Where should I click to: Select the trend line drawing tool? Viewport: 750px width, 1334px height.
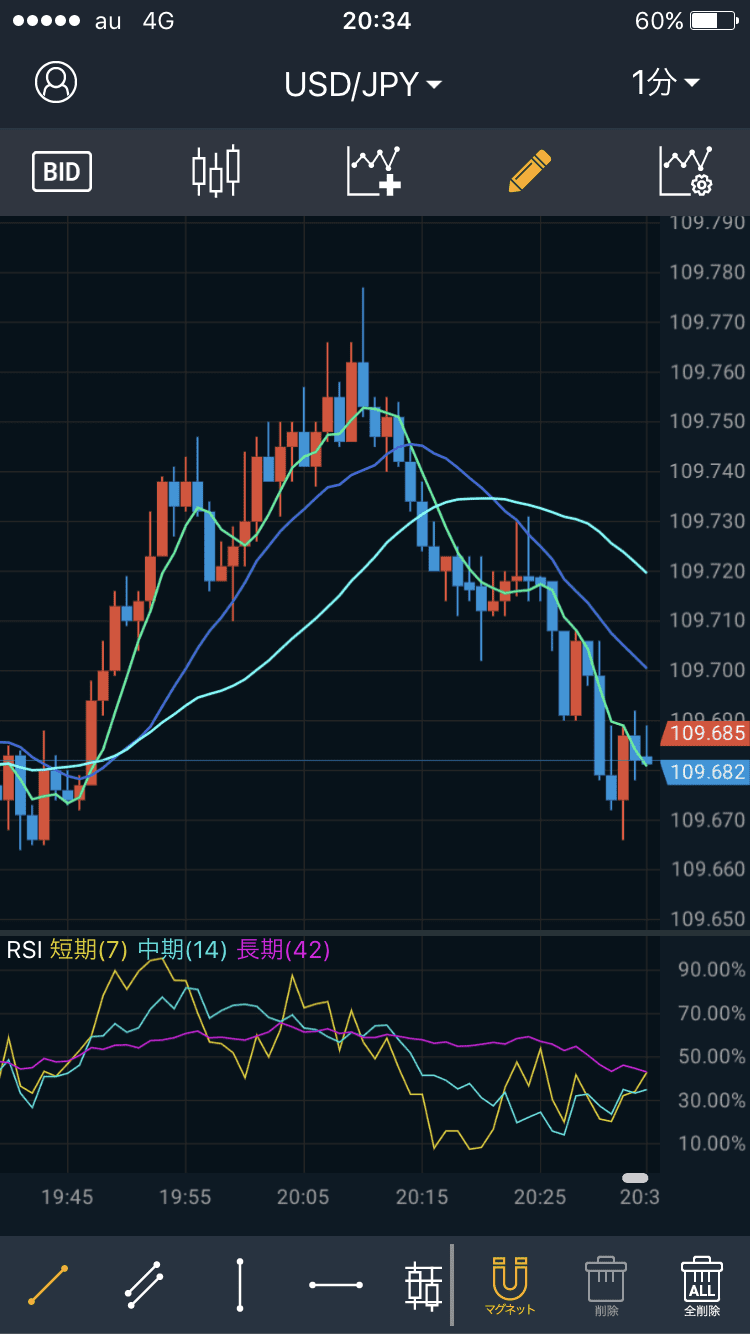(48, 1285)
